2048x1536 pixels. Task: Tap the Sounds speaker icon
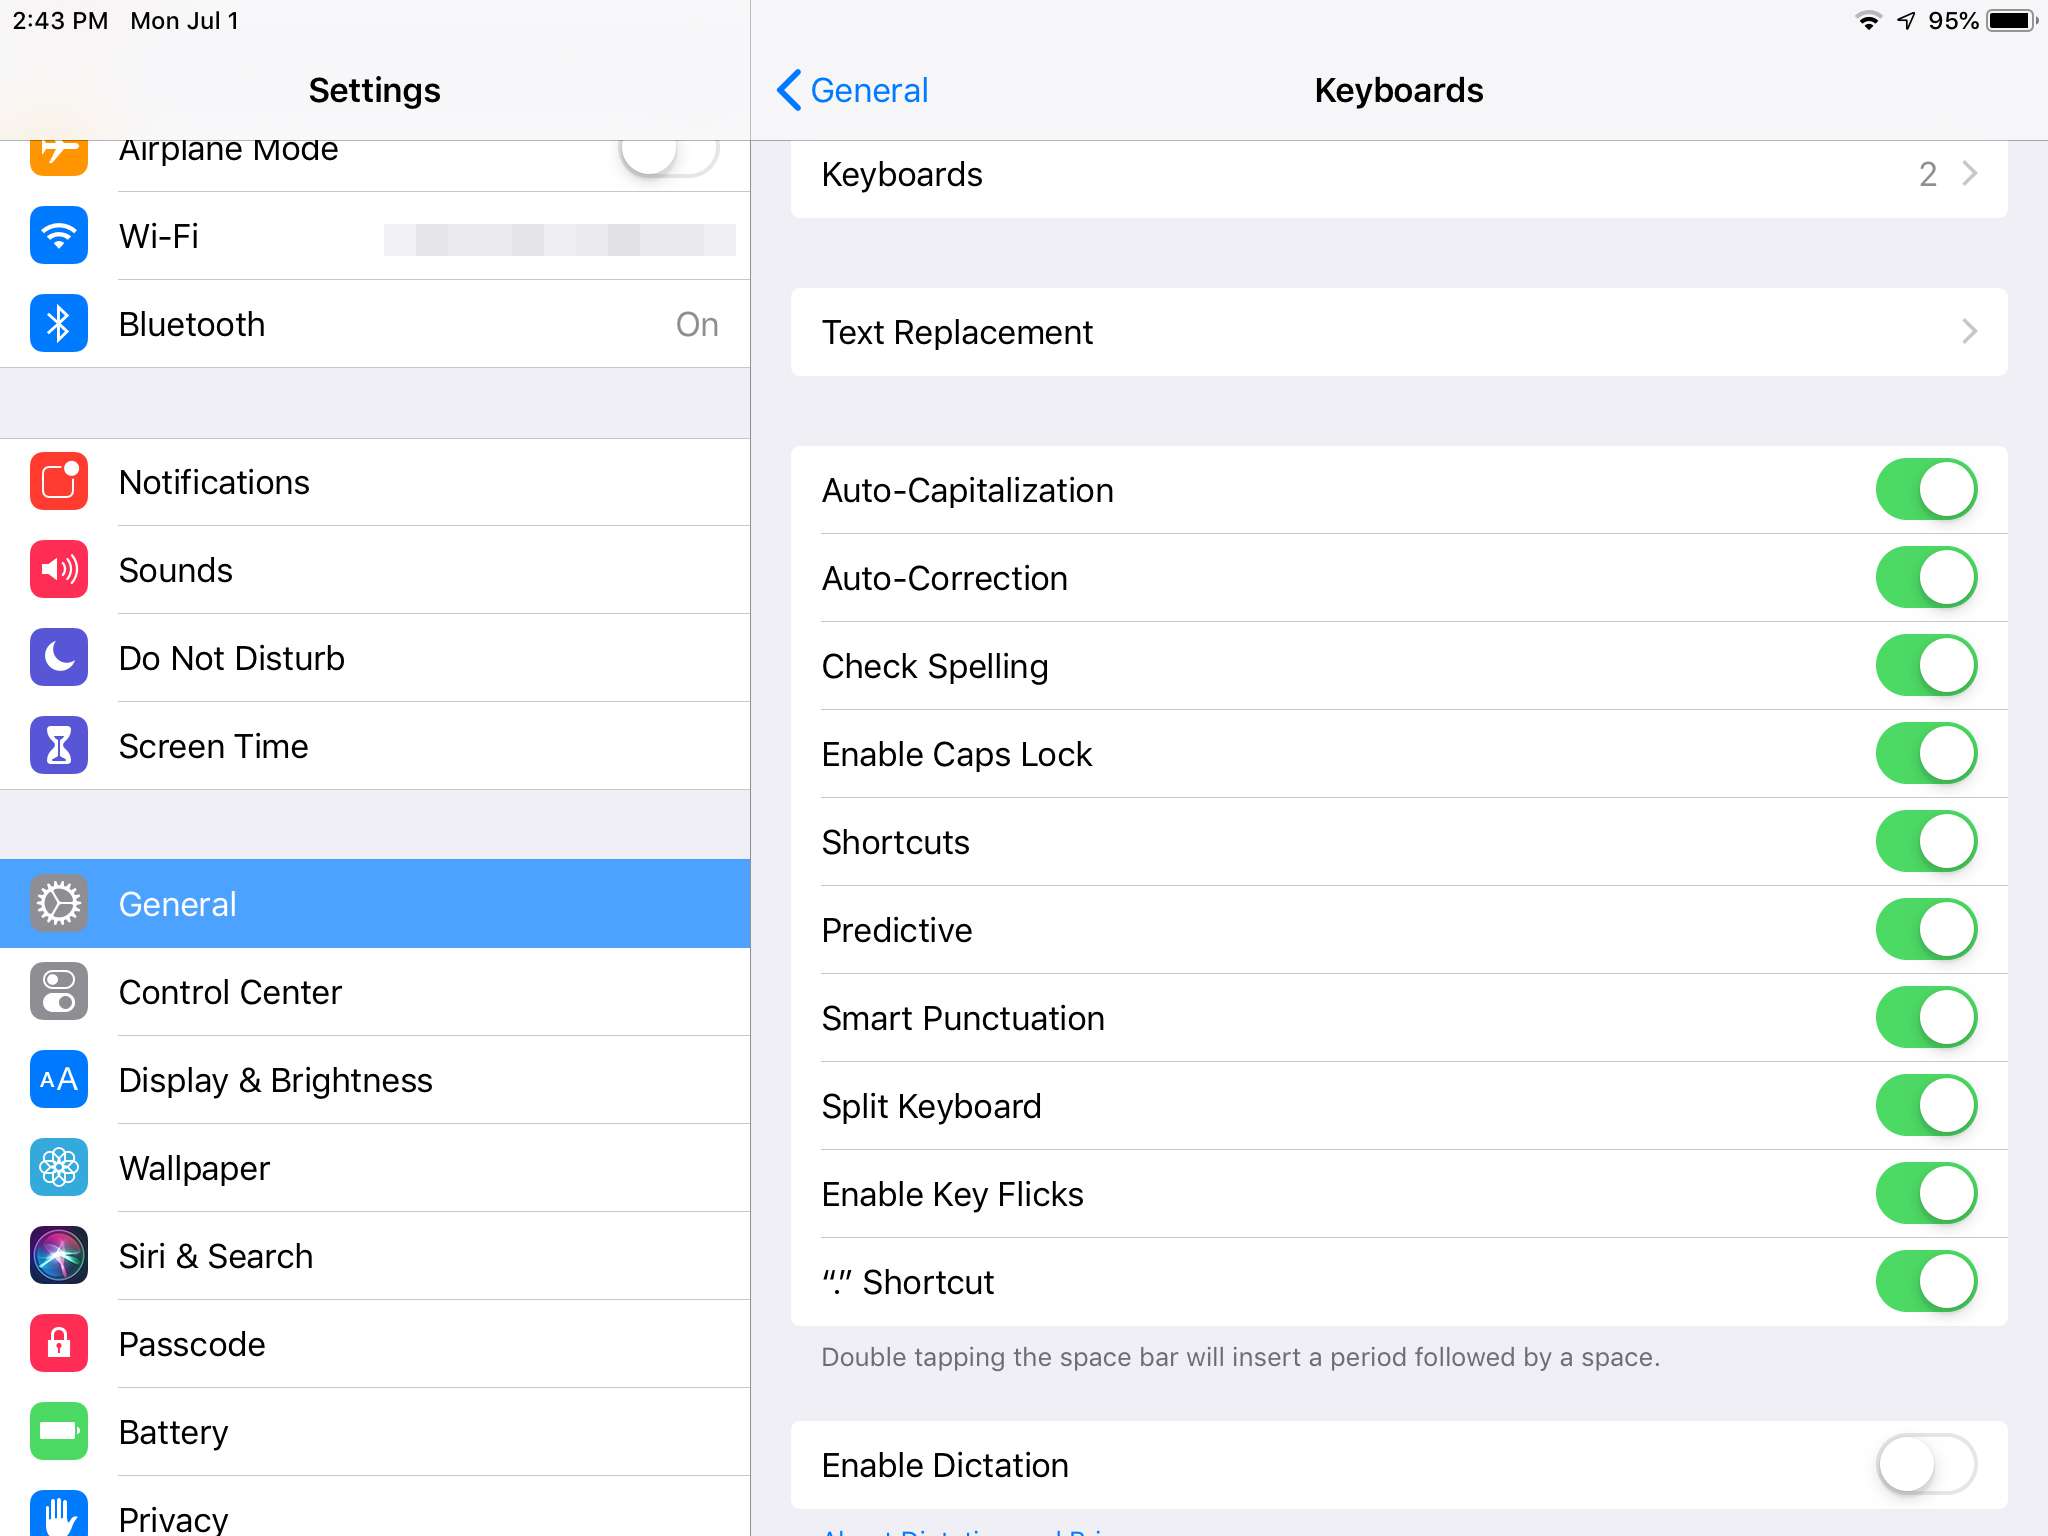coord(59,570)
